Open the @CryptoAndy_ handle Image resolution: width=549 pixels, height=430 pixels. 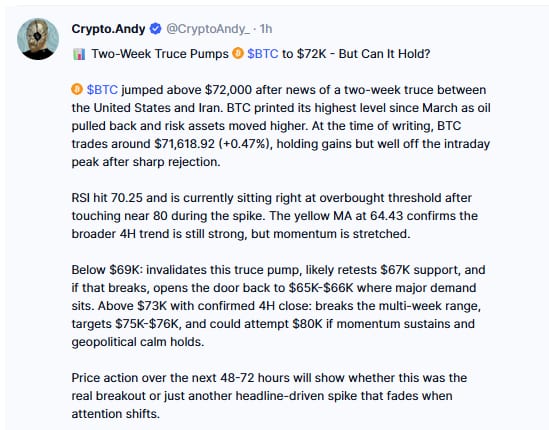tap(208, 29)
